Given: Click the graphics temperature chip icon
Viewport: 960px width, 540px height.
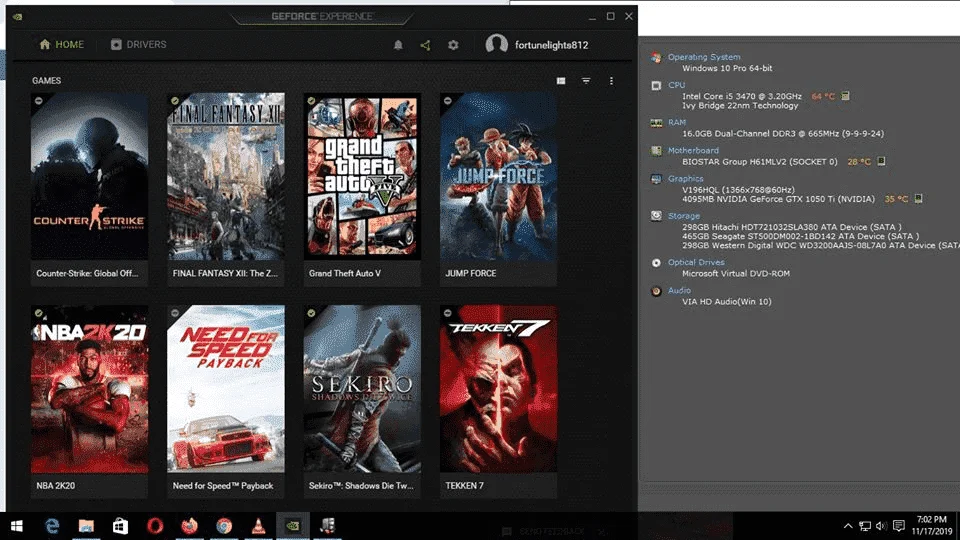Looking at the screenshot, I should [x=918, y=198].
